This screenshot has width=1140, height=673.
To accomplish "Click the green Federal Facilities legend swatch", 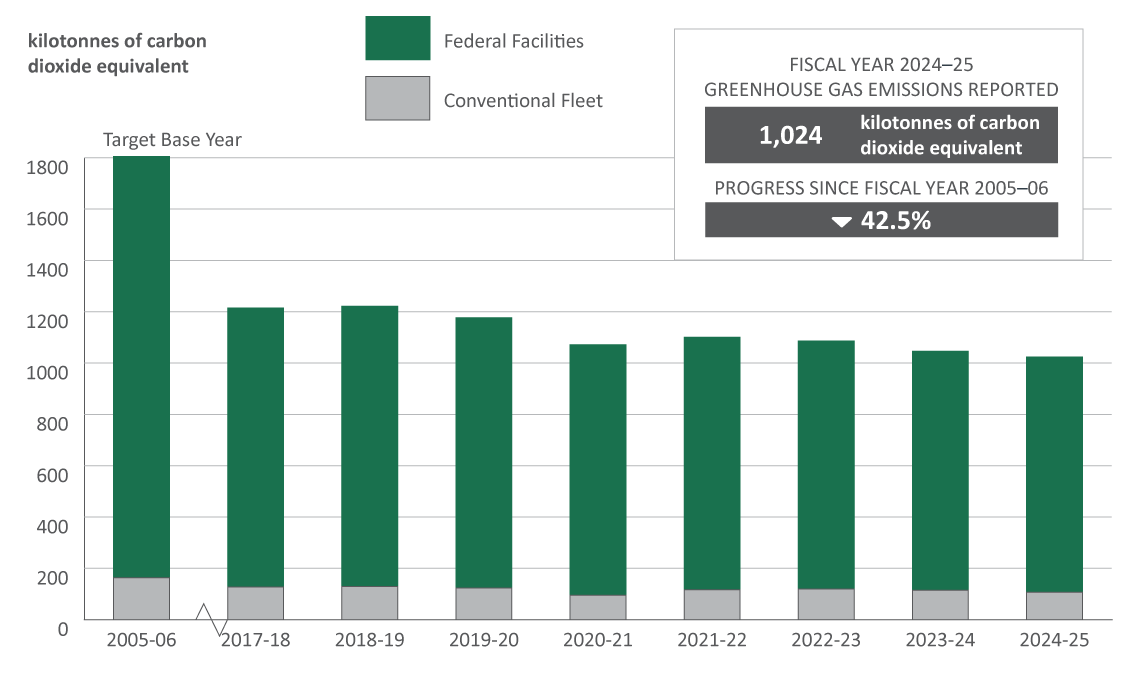I will coord(398,38).
